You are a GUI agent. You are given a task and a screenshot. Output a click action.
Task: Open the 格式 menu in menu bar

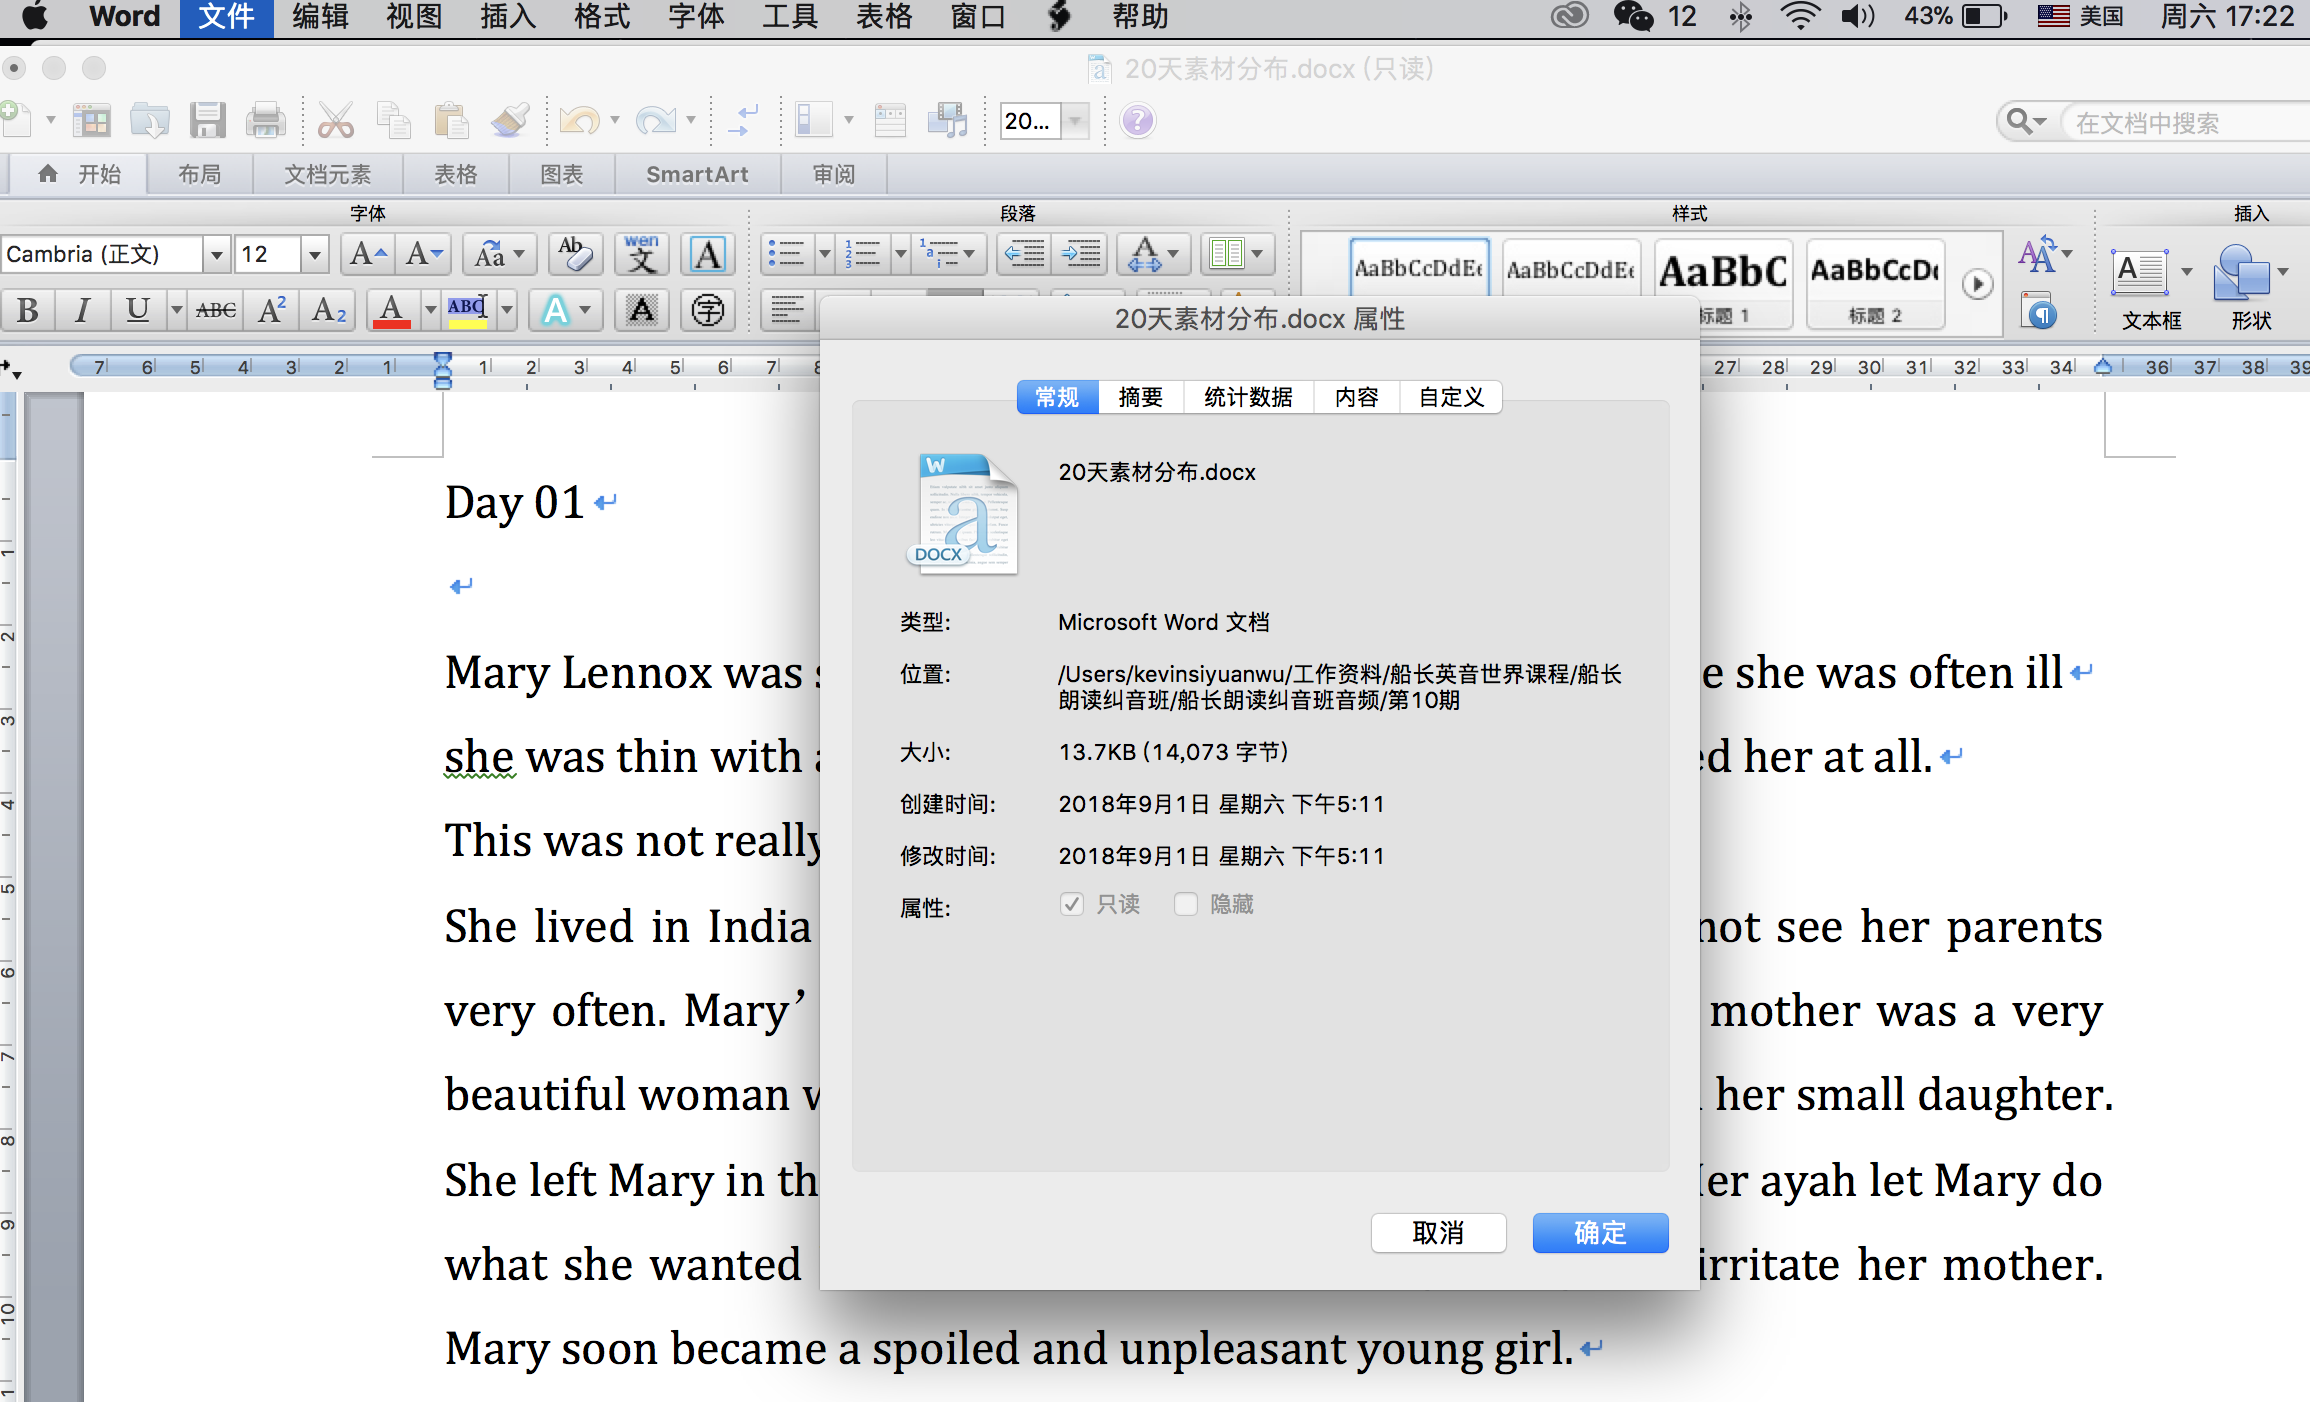click(x=602, y=17)
